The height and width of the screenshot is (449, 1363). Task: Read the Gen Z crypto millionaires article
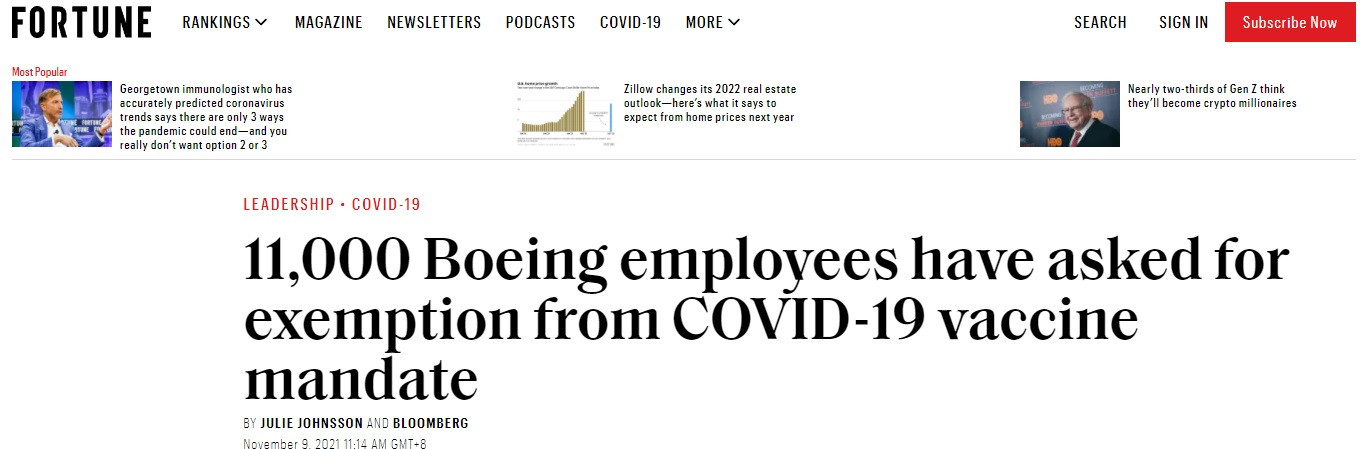tap(1212, 96)
